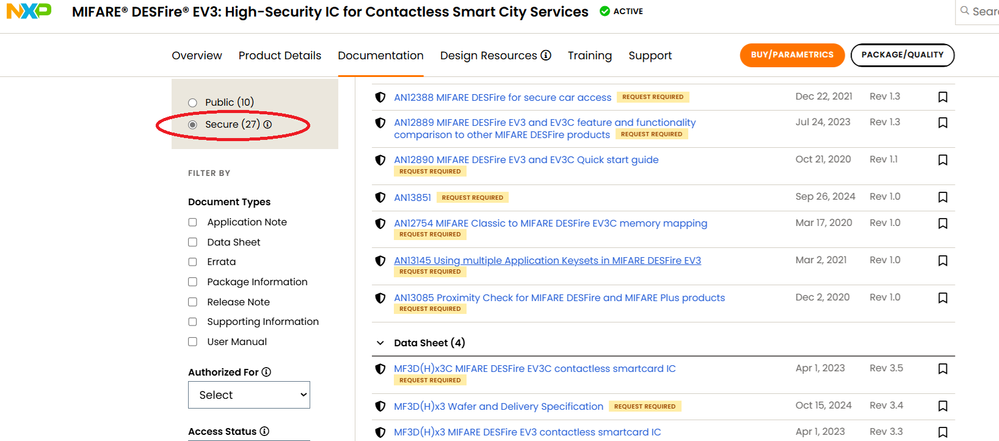Collapse the Data Sheet (4) section
The width and height of the screenshot is (999, 441).
click(380, 343)
